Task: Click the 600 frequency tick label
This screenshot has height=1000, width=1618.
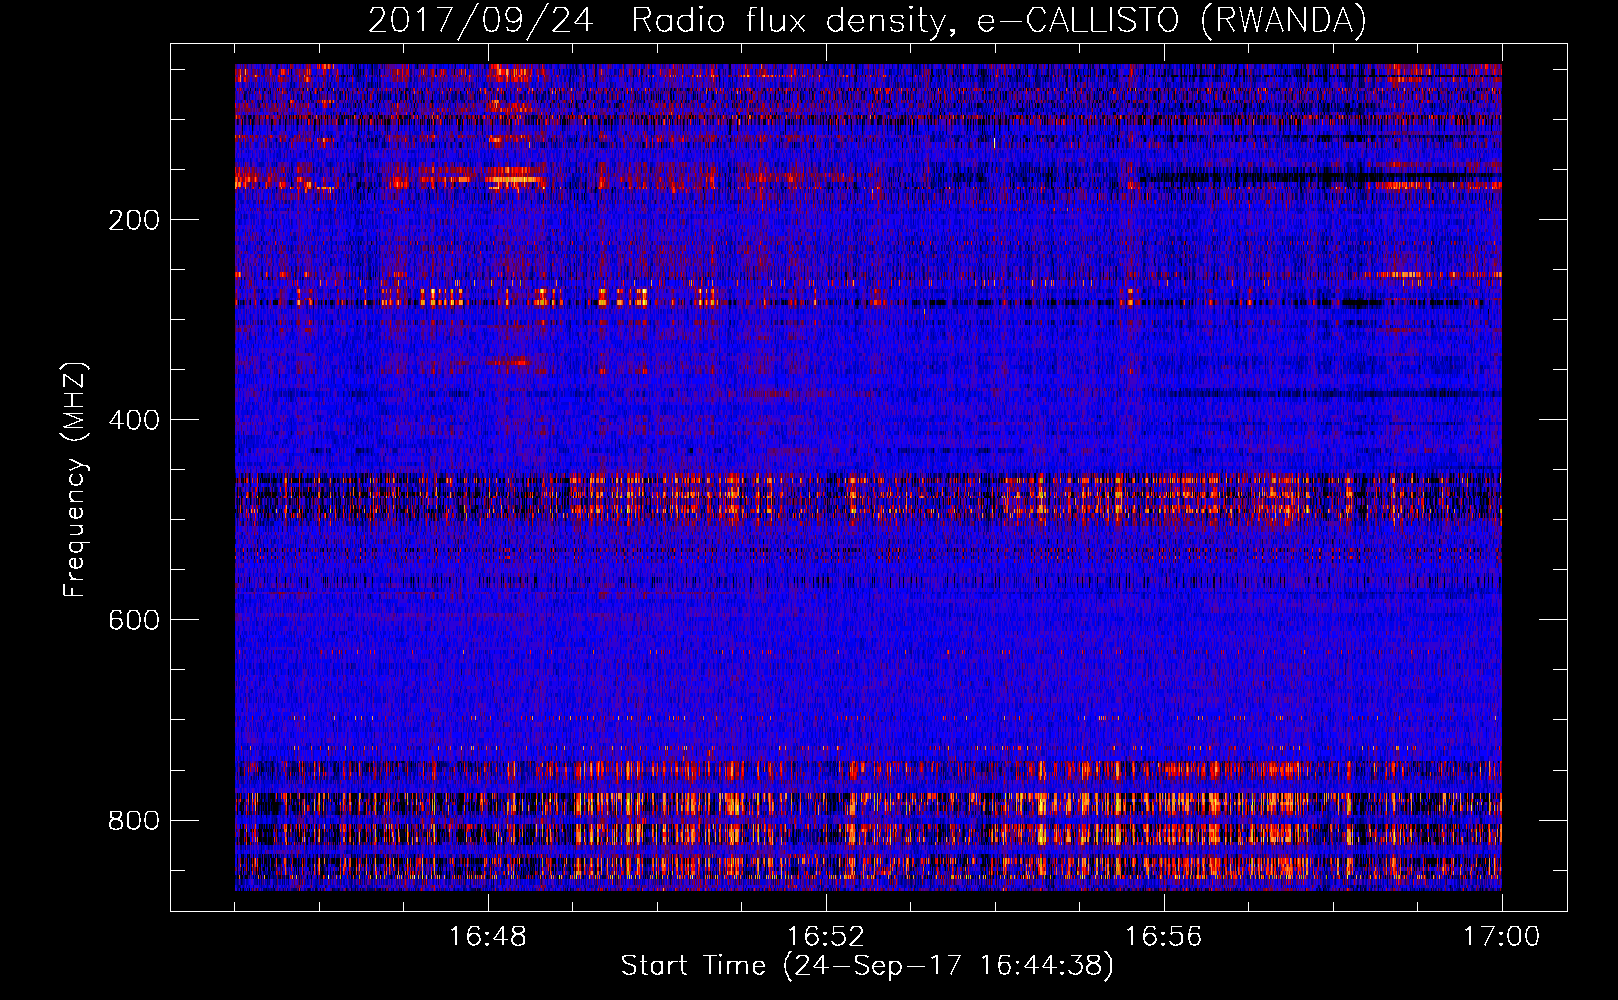Action: [133, 620]
